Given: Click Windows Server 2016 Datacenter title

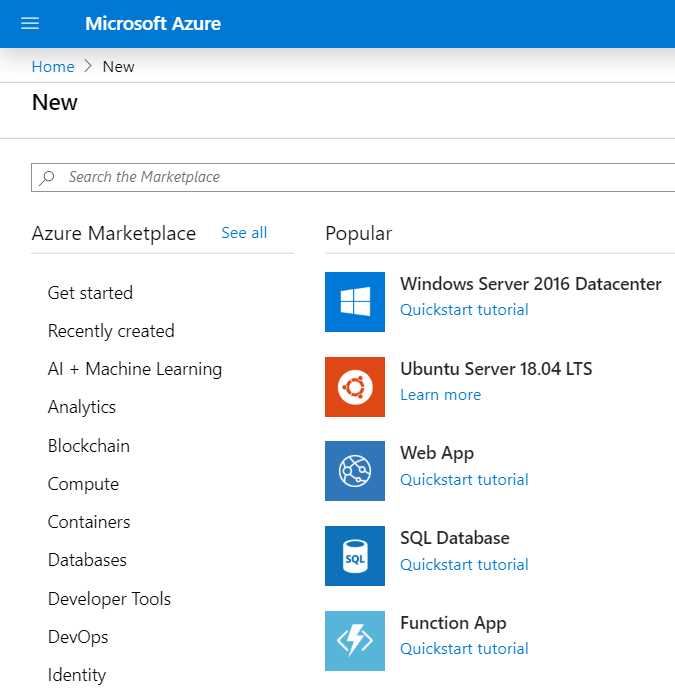Looking at the screenshot, I should [x=530, y=284].
